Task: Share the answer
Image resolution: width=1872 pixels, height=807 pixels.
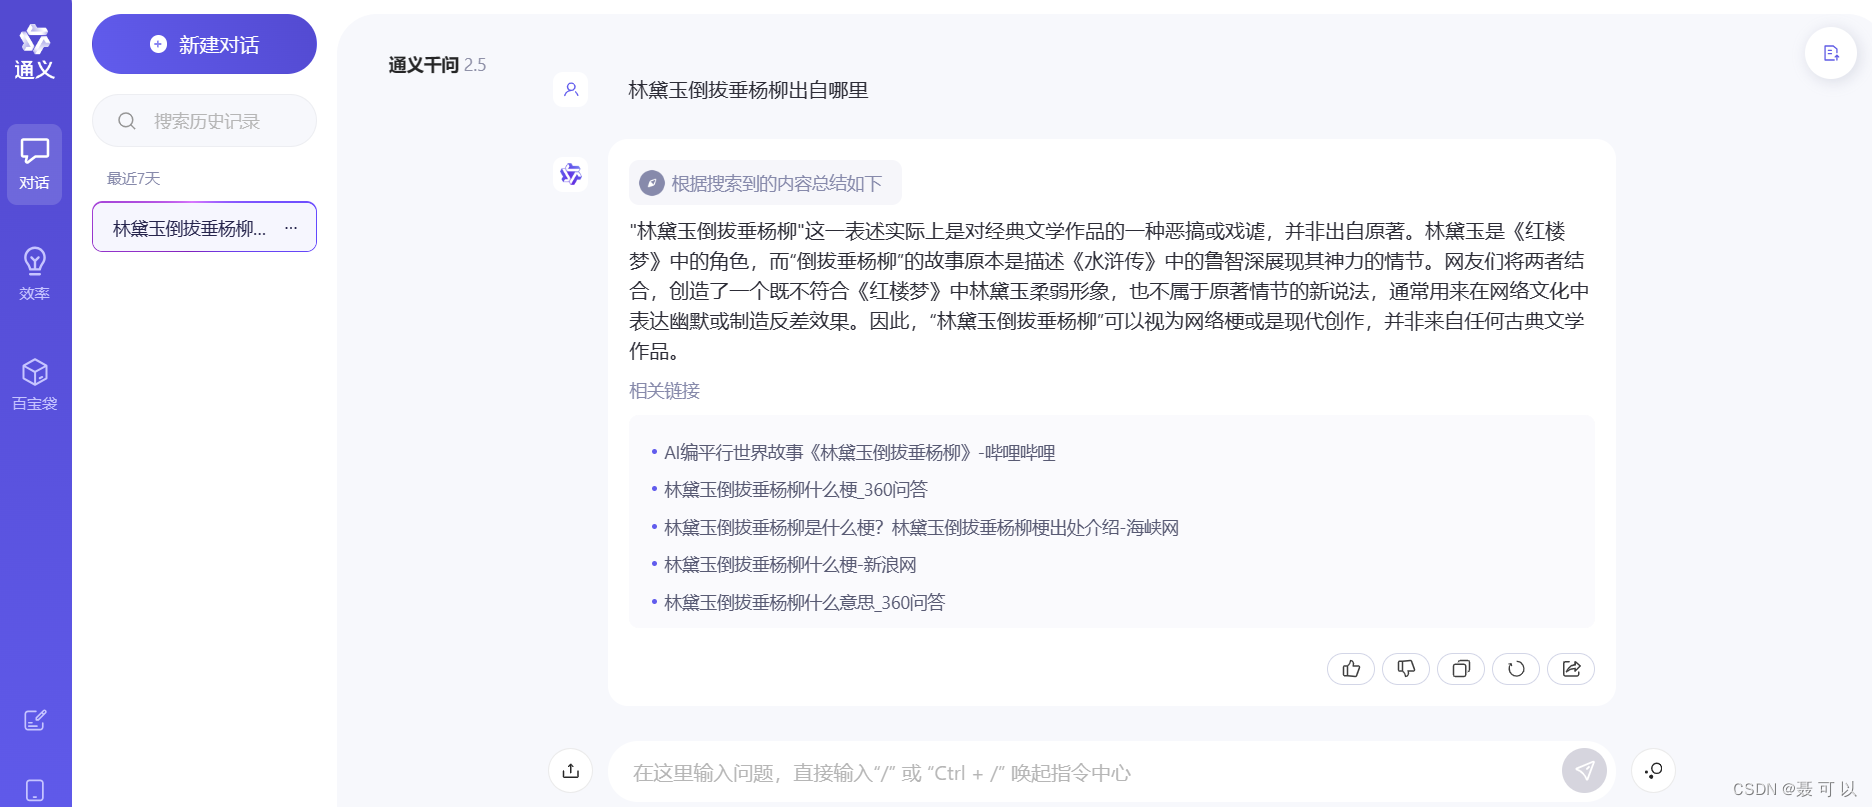Action: coord(1571,669)
